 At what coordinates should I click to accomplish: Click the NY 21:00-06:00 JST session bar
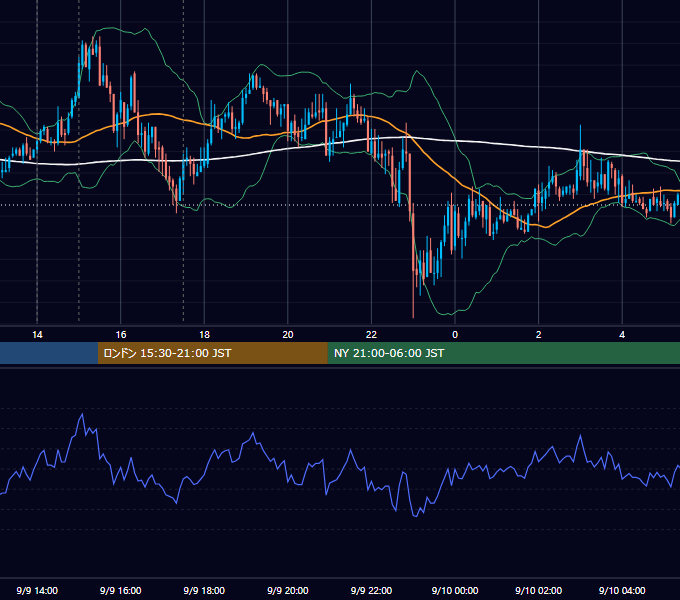pos(503,353)
